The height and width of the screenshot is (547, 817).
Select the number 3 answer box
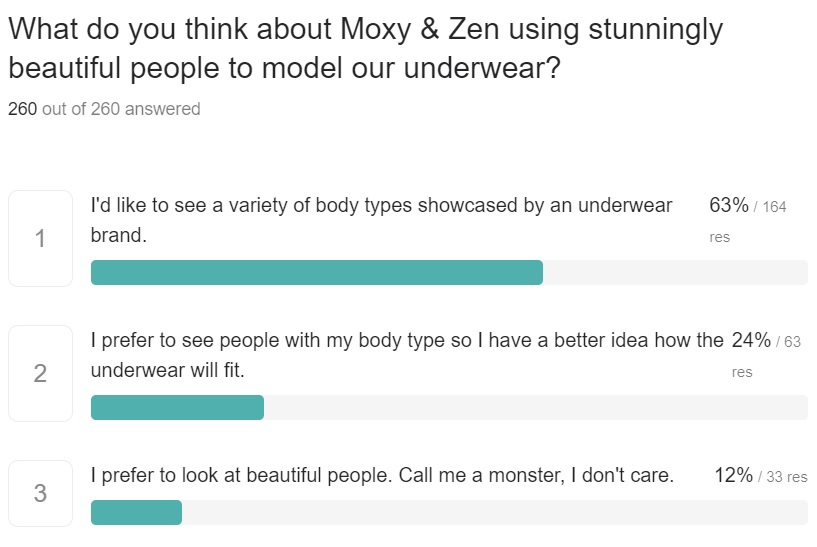click(40, 493)
